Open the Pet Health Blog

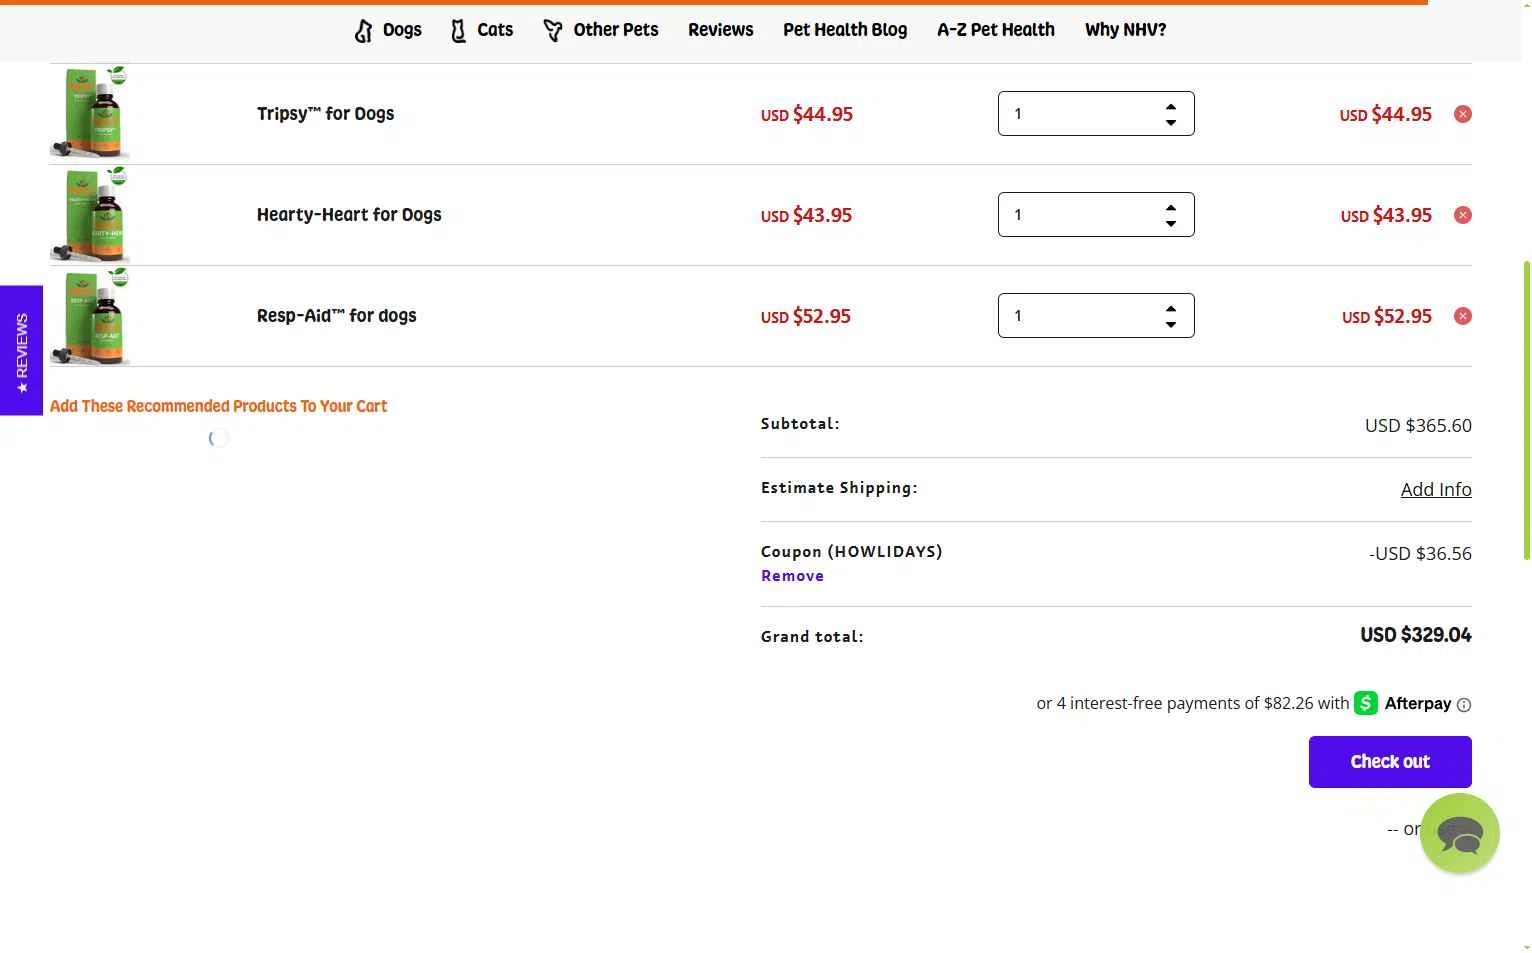tap(845, 30)
